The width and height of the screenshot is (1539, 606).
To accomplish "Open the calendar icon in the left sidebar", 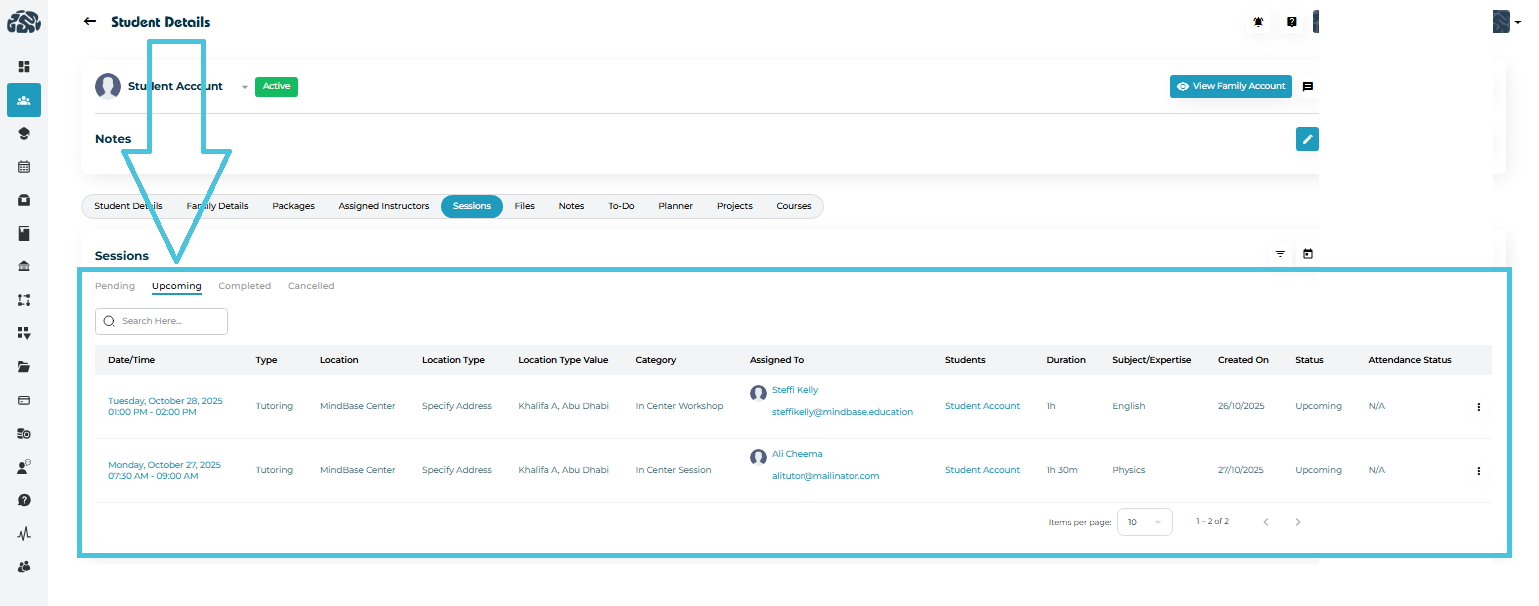I will pos(24,167).
